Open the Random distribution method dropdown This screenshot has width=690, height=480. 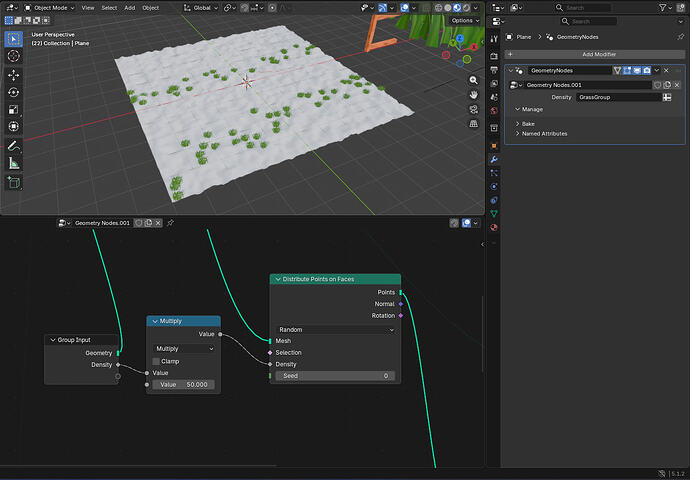tap(335, 330)
